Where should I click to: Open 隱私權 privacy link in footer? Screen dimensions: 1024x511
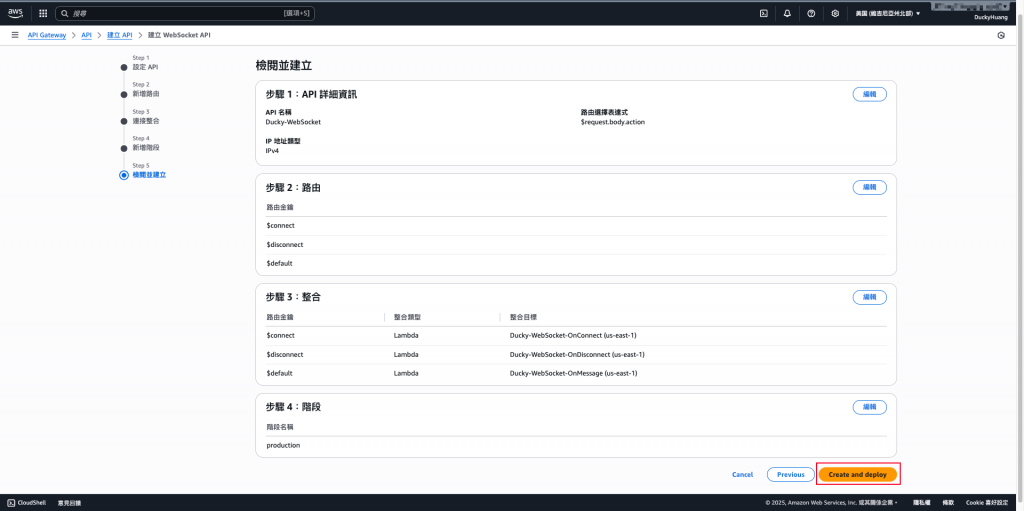(923, 503)
